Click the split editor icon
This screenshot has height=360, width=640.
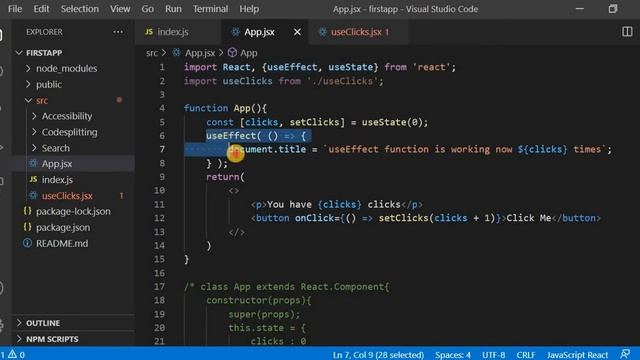627,31
